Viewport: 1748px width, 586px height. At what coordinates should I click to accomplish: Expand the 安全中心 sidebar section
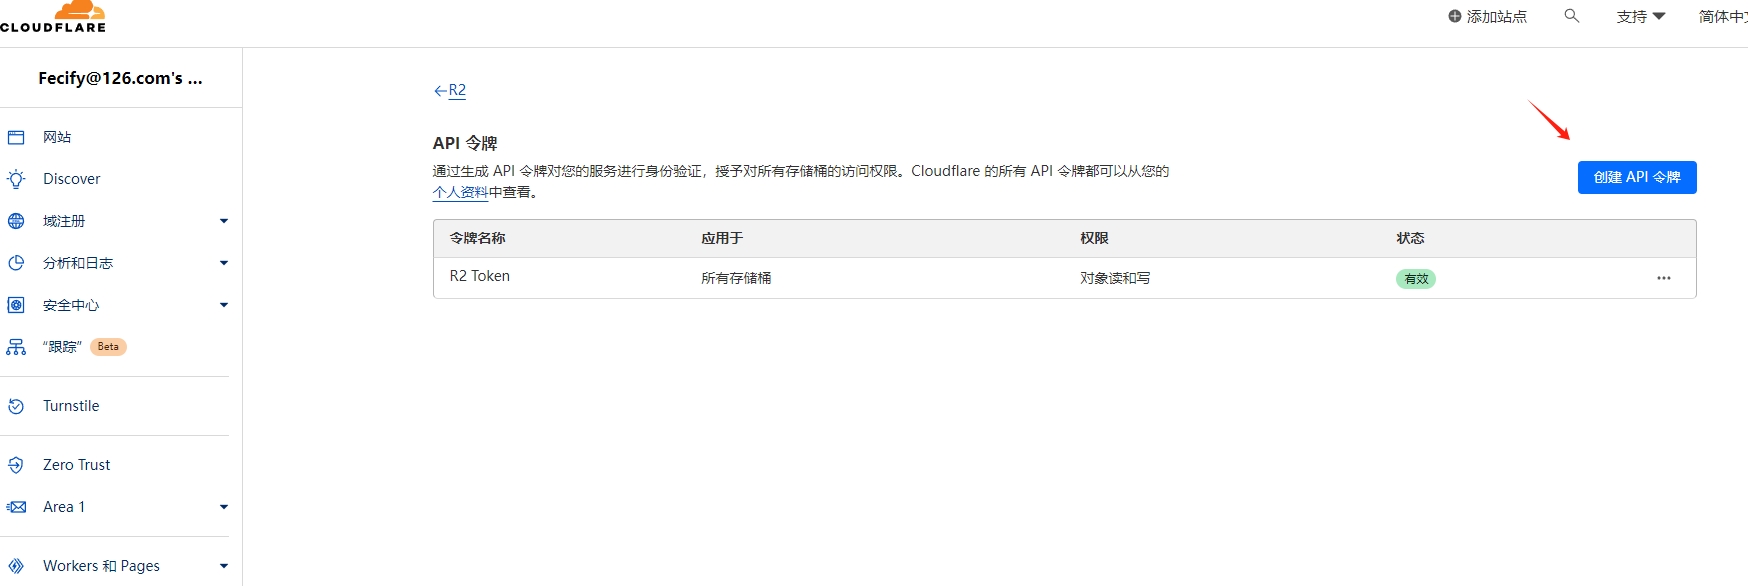click(x=224, y=305)
